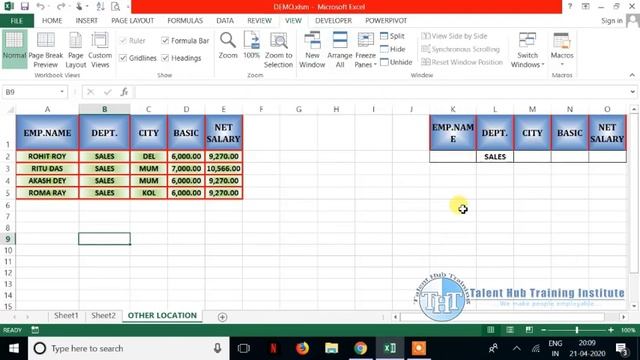Open Firefox from the taskbar
The height and width of the screenshot is (360, 640).
302,348
